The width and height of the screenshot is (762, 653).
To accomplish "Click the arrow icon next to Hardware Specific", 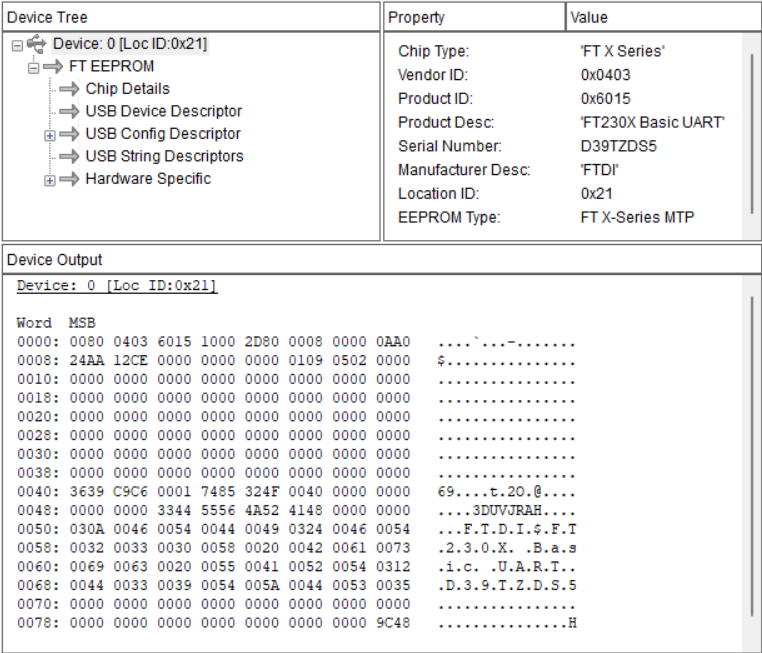I will 70,179.
